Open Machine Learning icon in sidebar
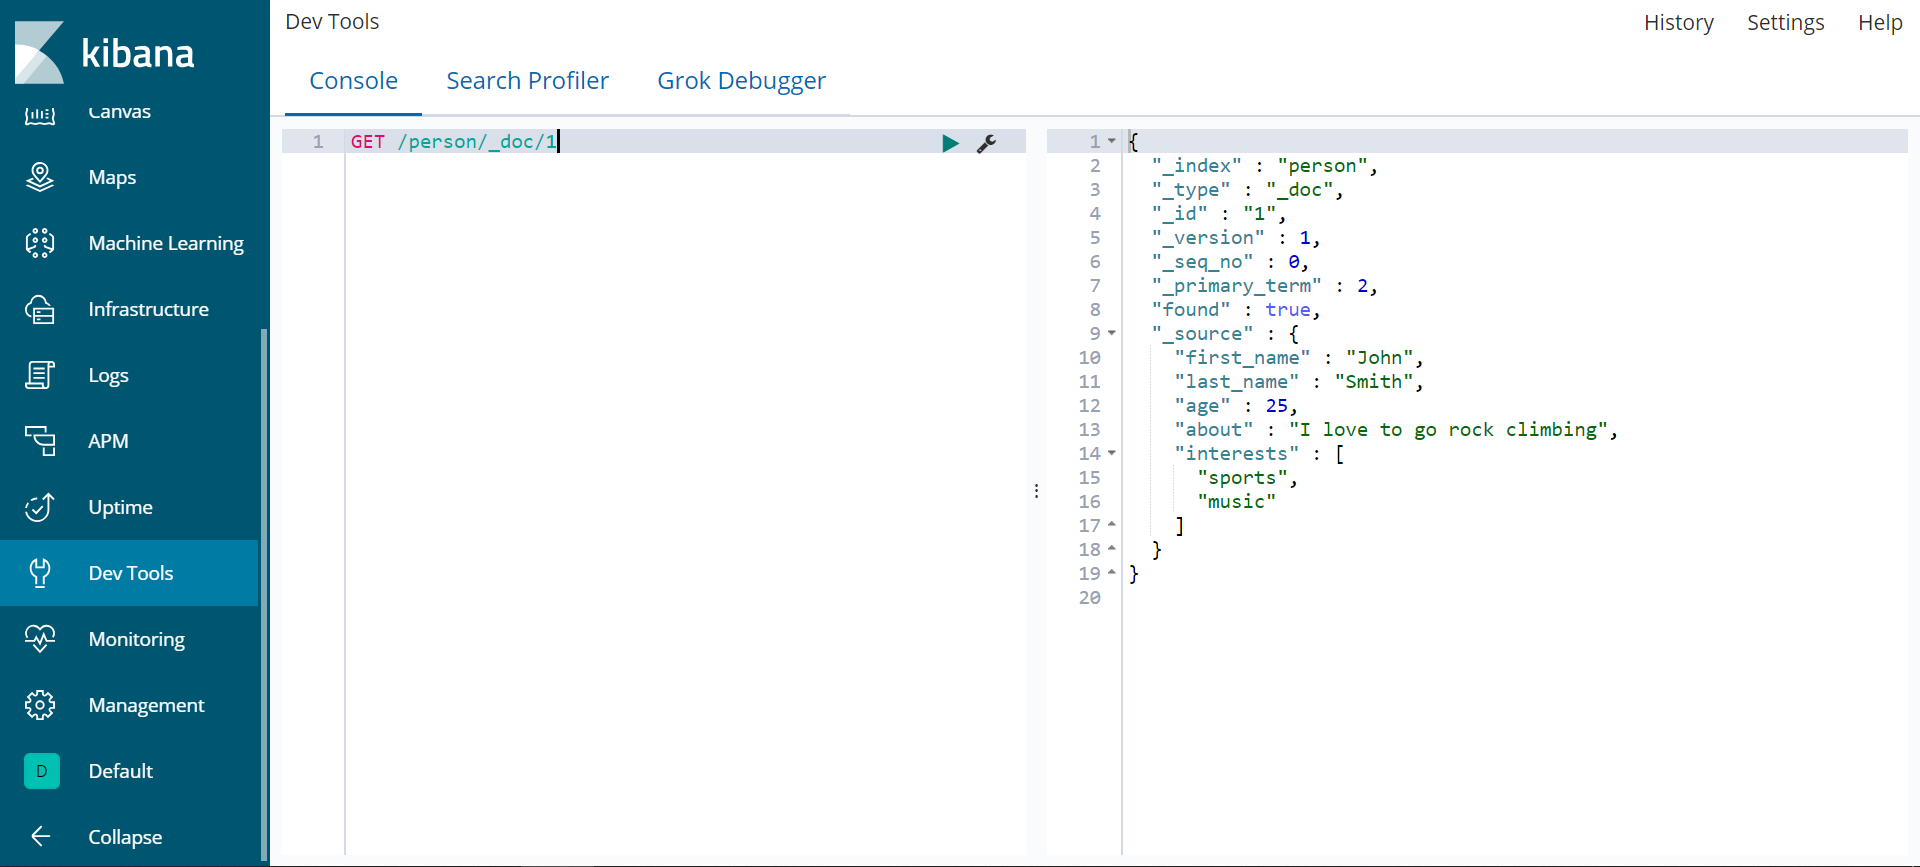The image size is (1920, 867). [40, 243]
